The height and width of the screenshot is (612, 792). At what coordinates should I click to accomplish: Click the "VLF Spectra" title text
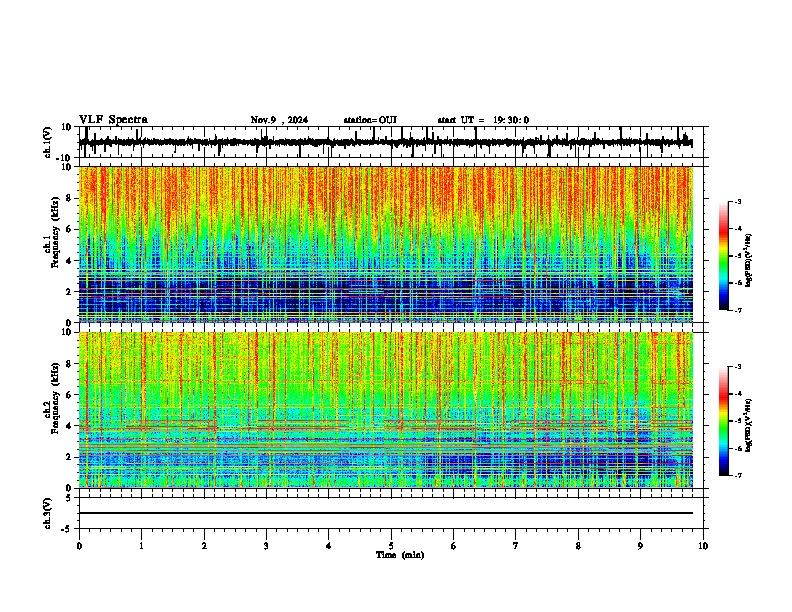coord(113,120)
